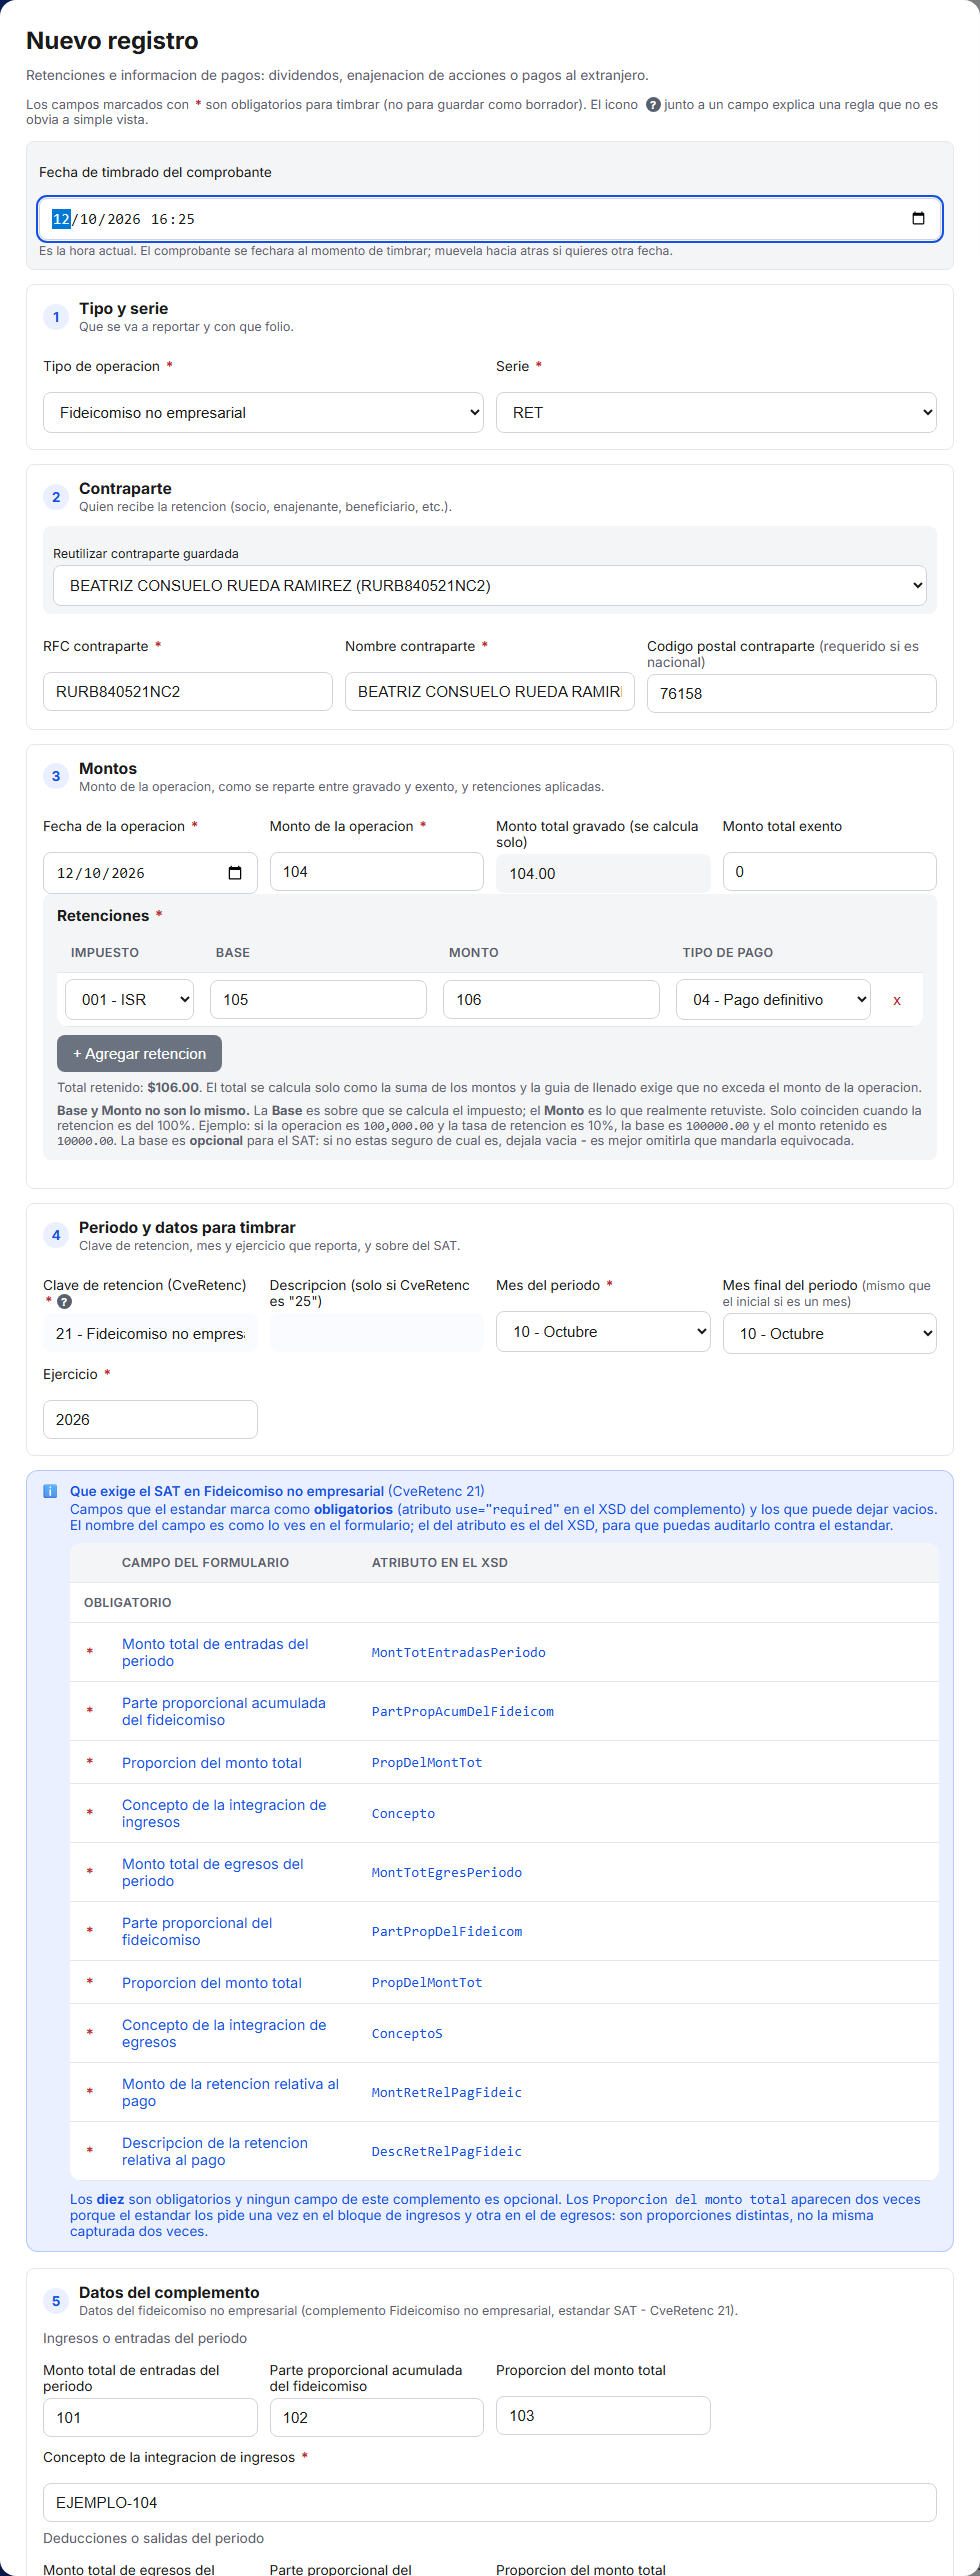Click the help icon in the intro paragraph
The image size is (980, 2576).
[x=653, y=105]
